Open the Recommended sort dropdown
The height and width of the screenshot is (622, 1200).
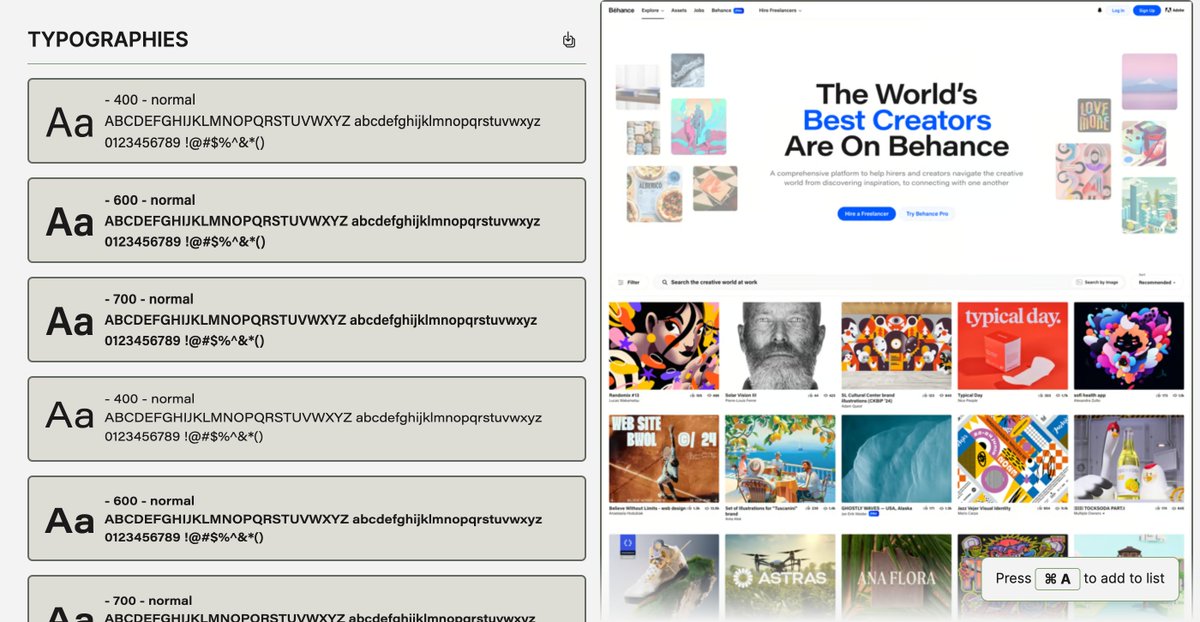pos(1157,283)
